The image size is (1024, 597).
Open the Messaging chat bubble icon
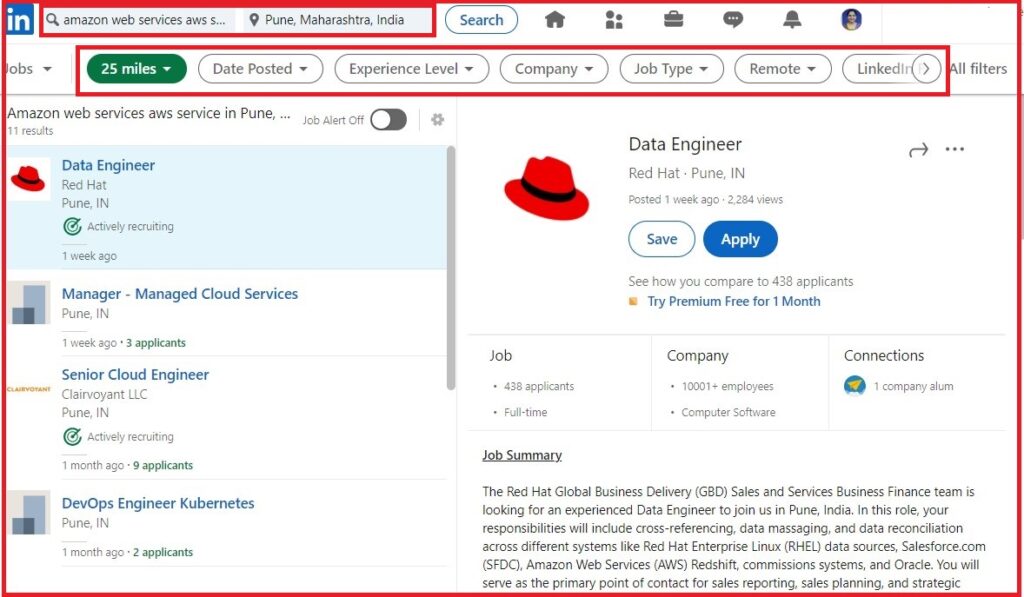(733, 20)
